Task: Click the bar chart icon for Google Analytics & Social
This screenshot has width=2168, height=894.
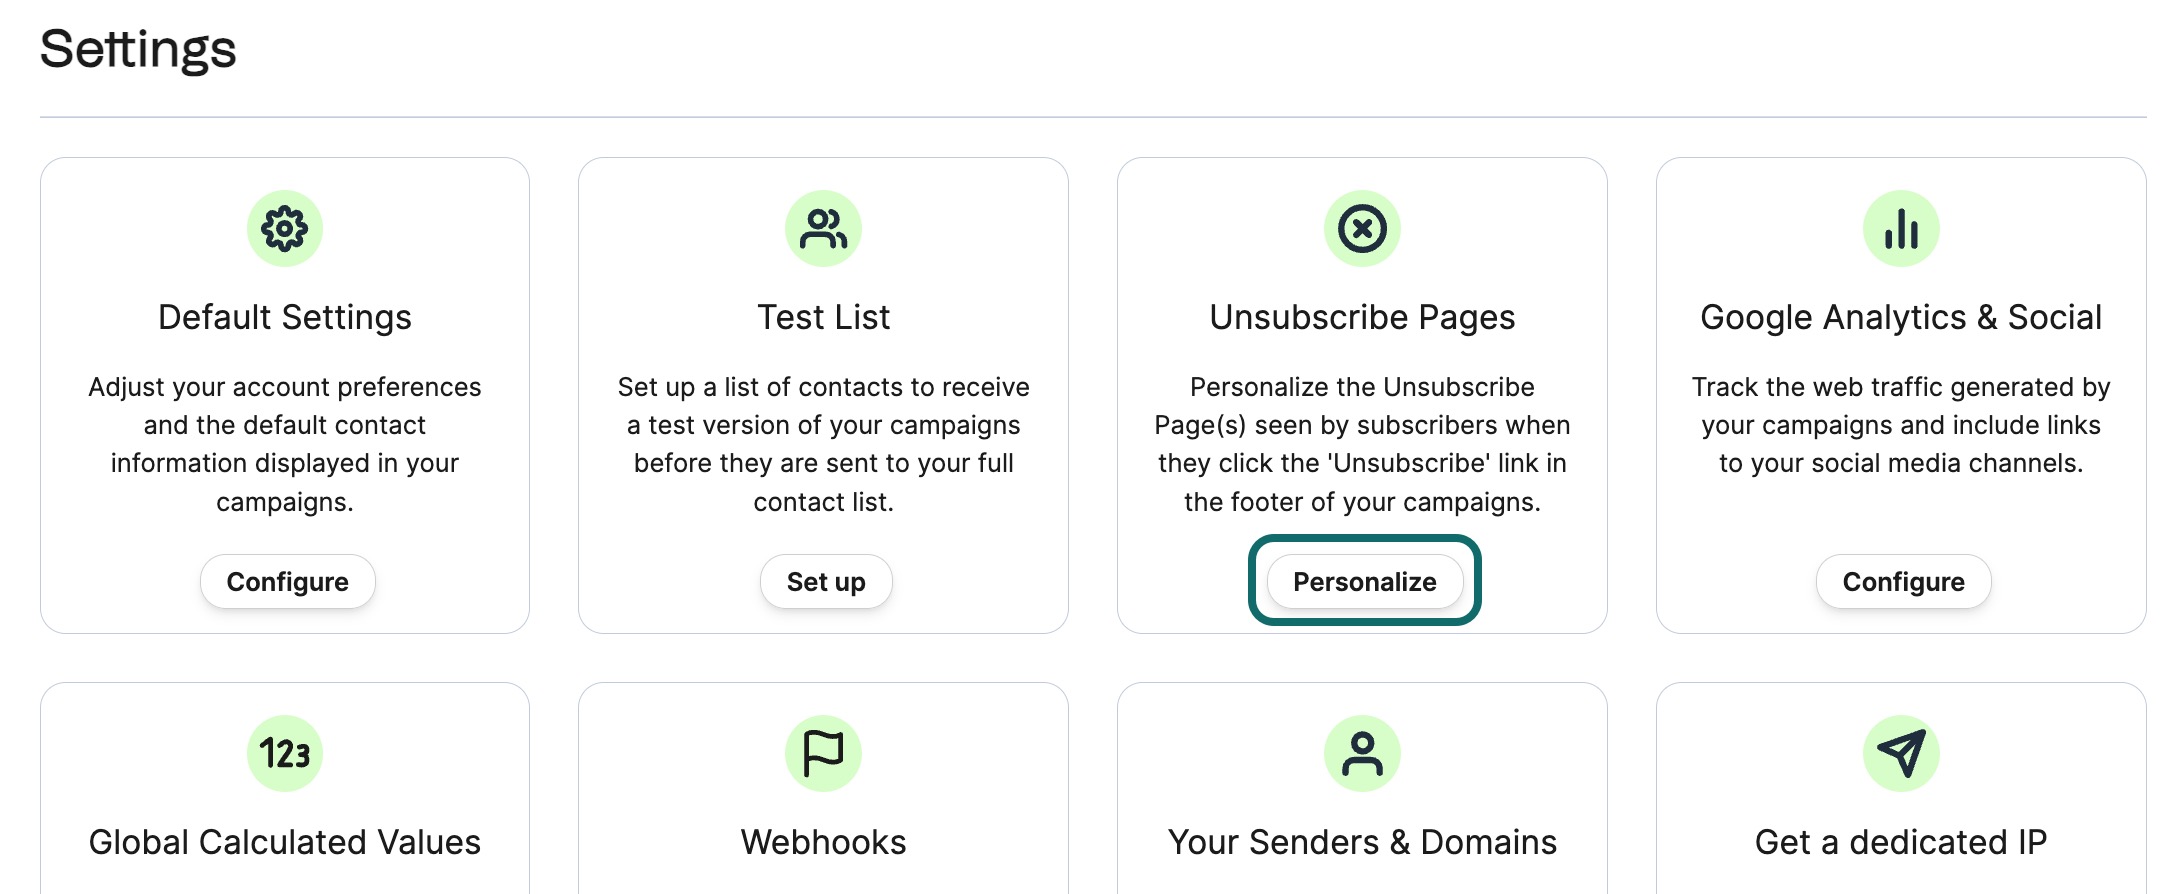Action: [x=1901, y=228]
